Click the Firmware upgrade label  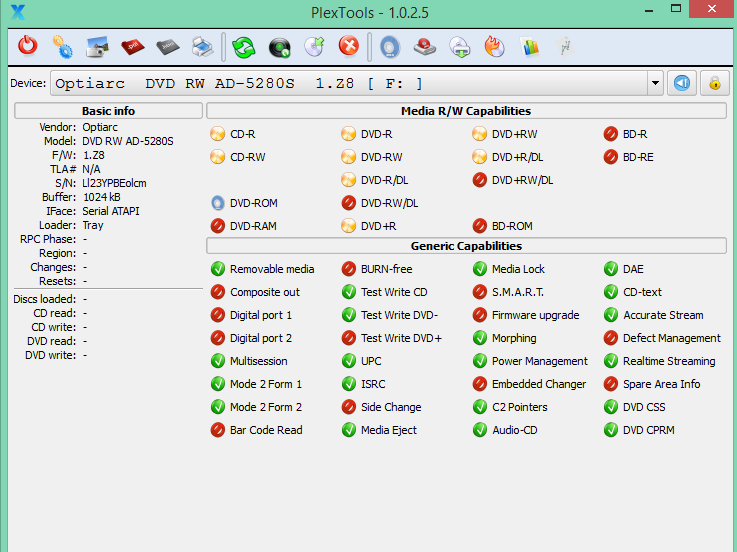[x=535, y=315]
